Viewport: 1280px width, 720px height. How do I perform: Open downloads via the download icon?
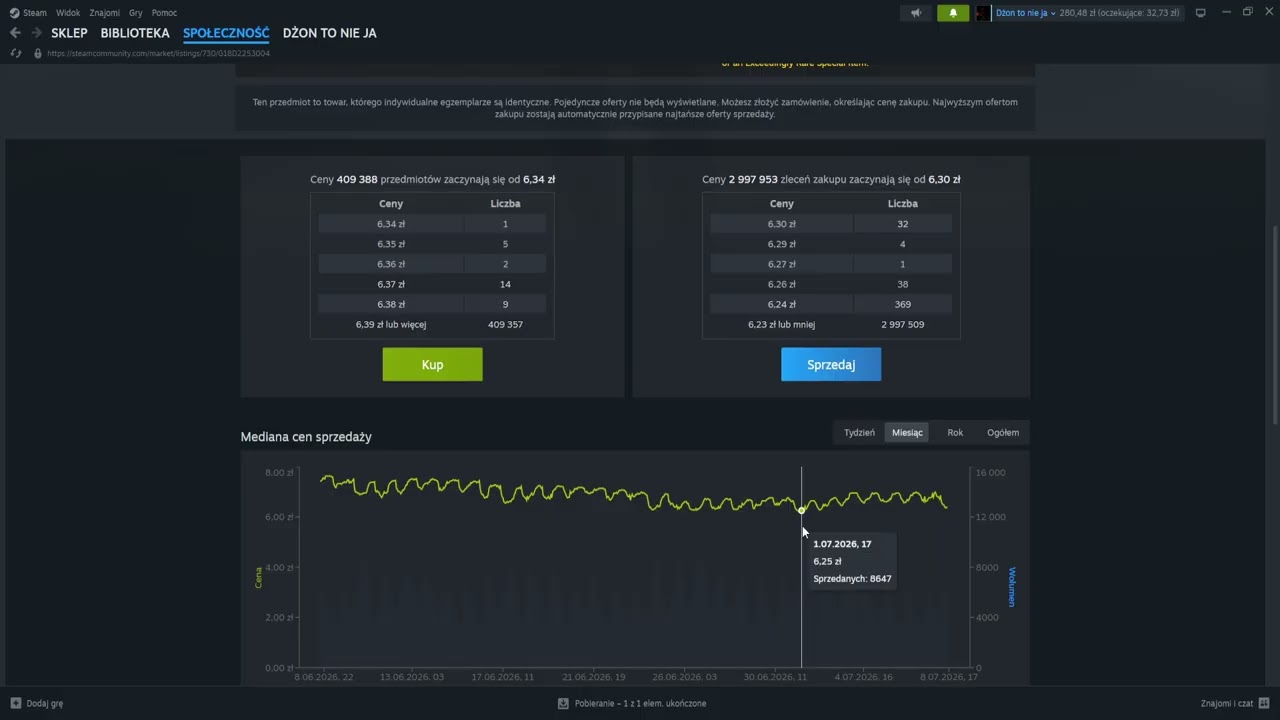pos(563,703)
